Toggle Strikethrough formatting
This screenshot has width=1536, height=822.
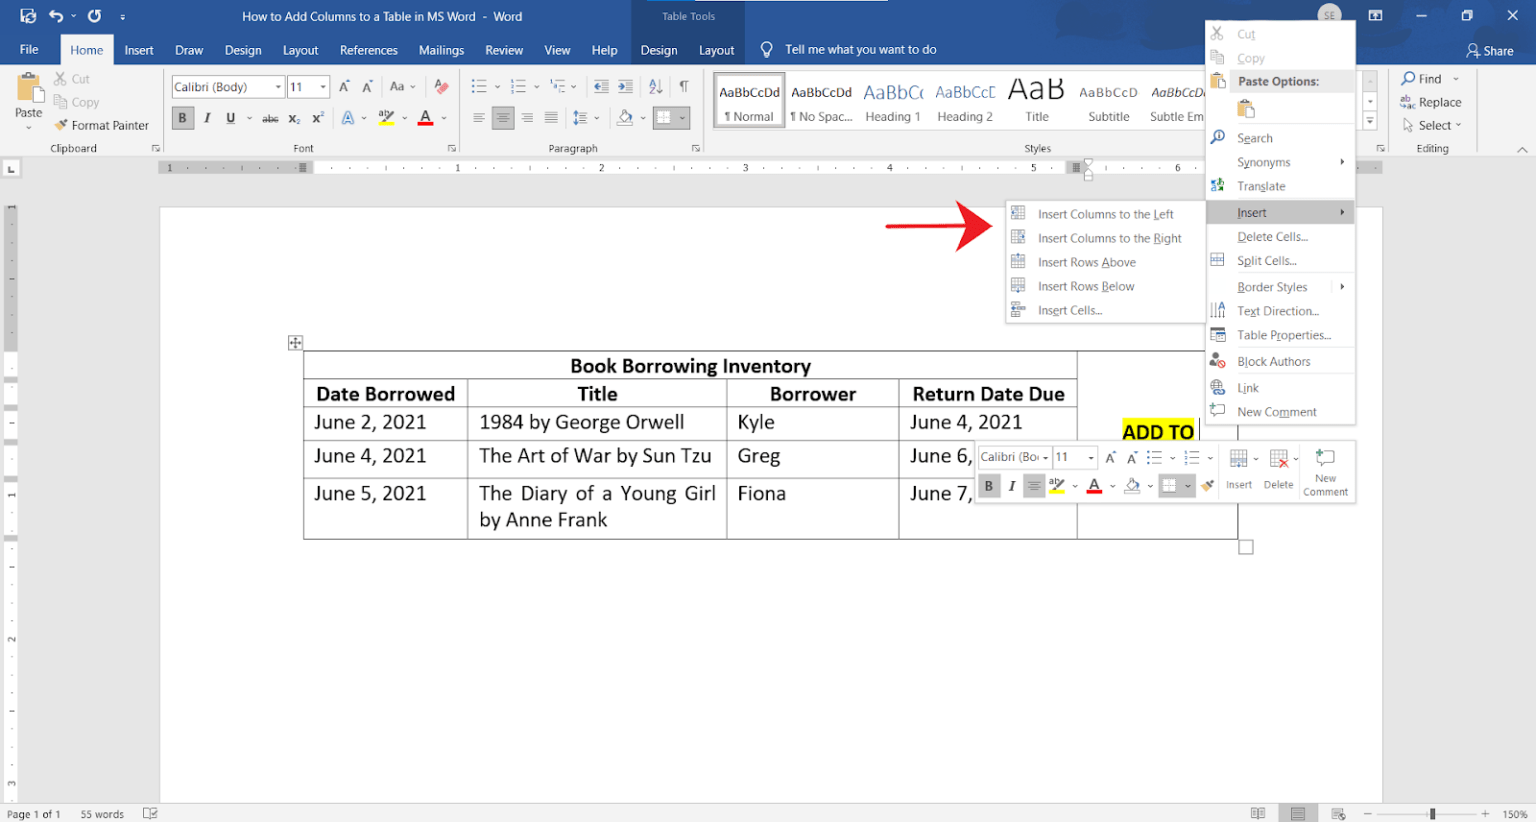click(x=270, y=118)
